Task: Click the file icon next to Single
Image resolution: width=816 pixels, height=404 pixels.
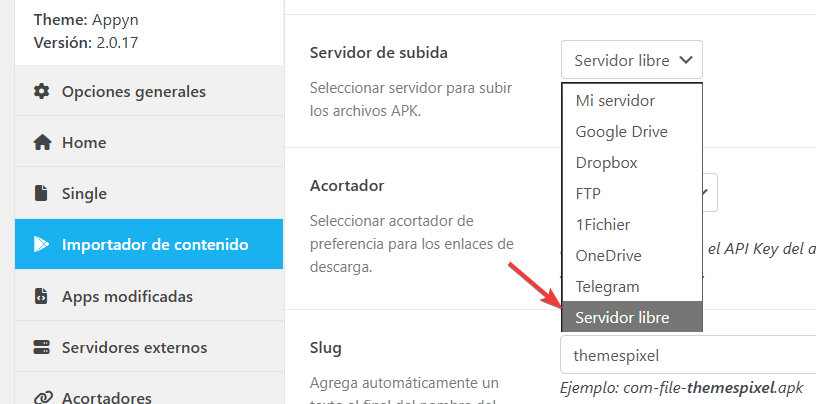Action: 41,193
